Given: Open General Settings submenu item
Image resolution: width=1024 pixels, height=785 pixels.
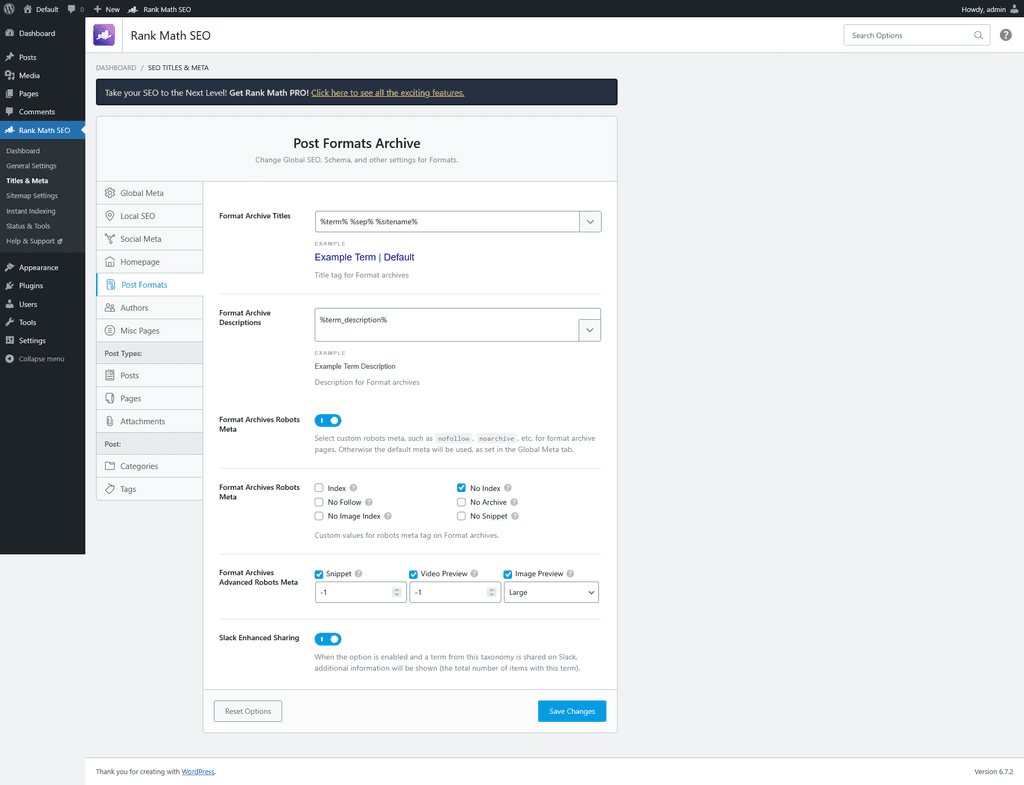Looking at the screenshot, I should click(31, 166).
